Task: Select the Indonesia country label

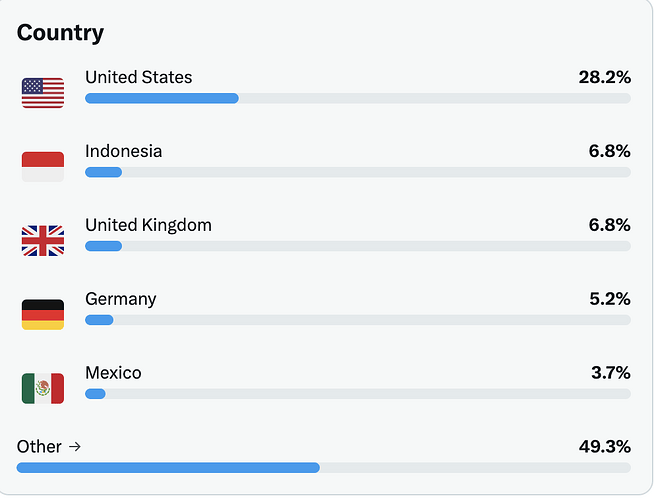Action: [x=123, y=151]
